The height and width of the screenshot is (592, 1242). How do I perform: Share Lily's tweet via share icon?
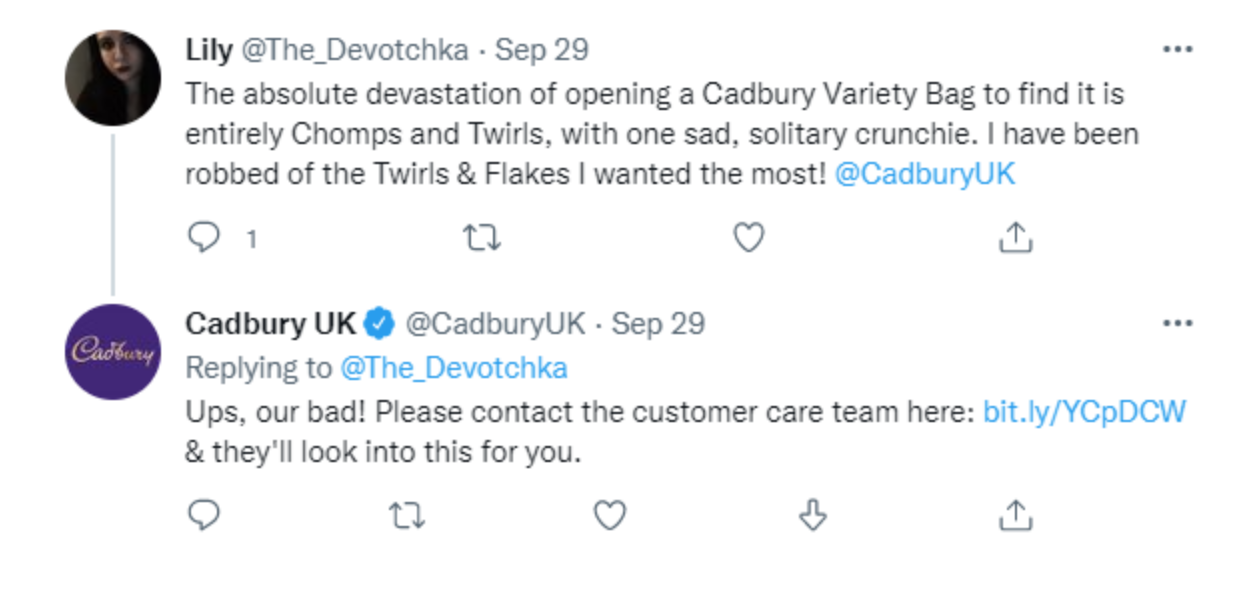tap(1015, 238)
